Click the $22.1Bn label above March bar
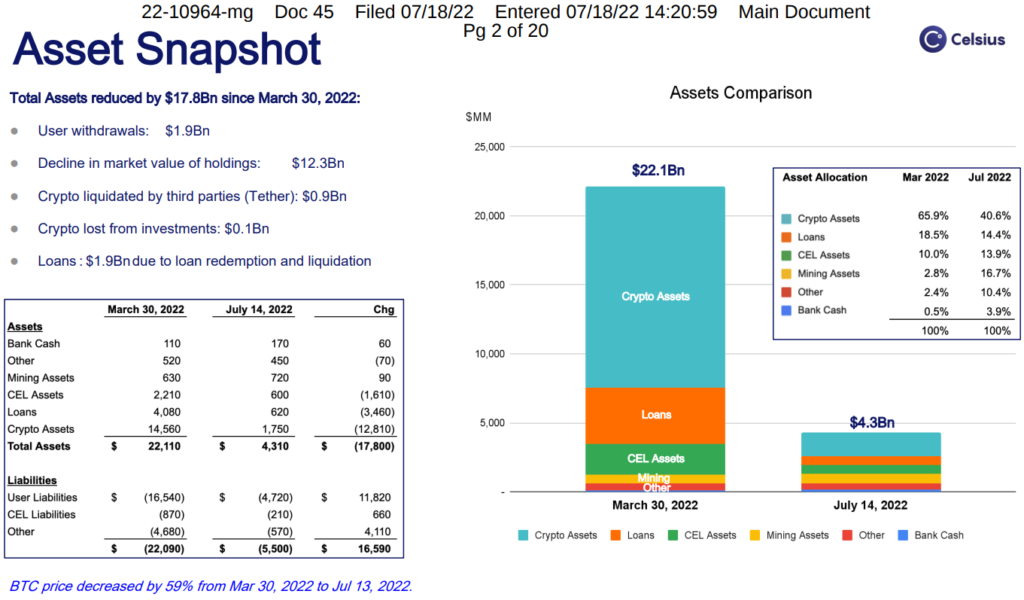This screenshot has width=1024, height=600. pyautogui.click(x=658, y=171)
